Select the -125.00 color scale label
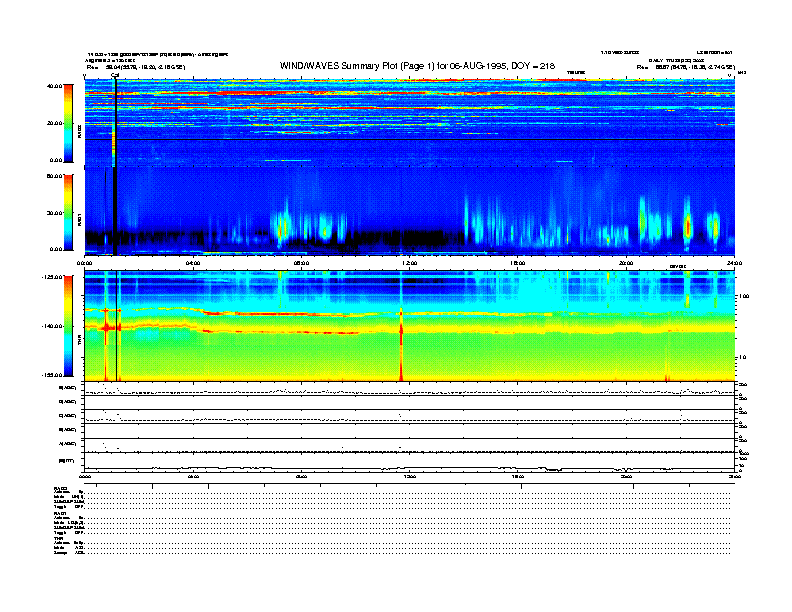The image size is (792, 612). [x=52, y=277]
